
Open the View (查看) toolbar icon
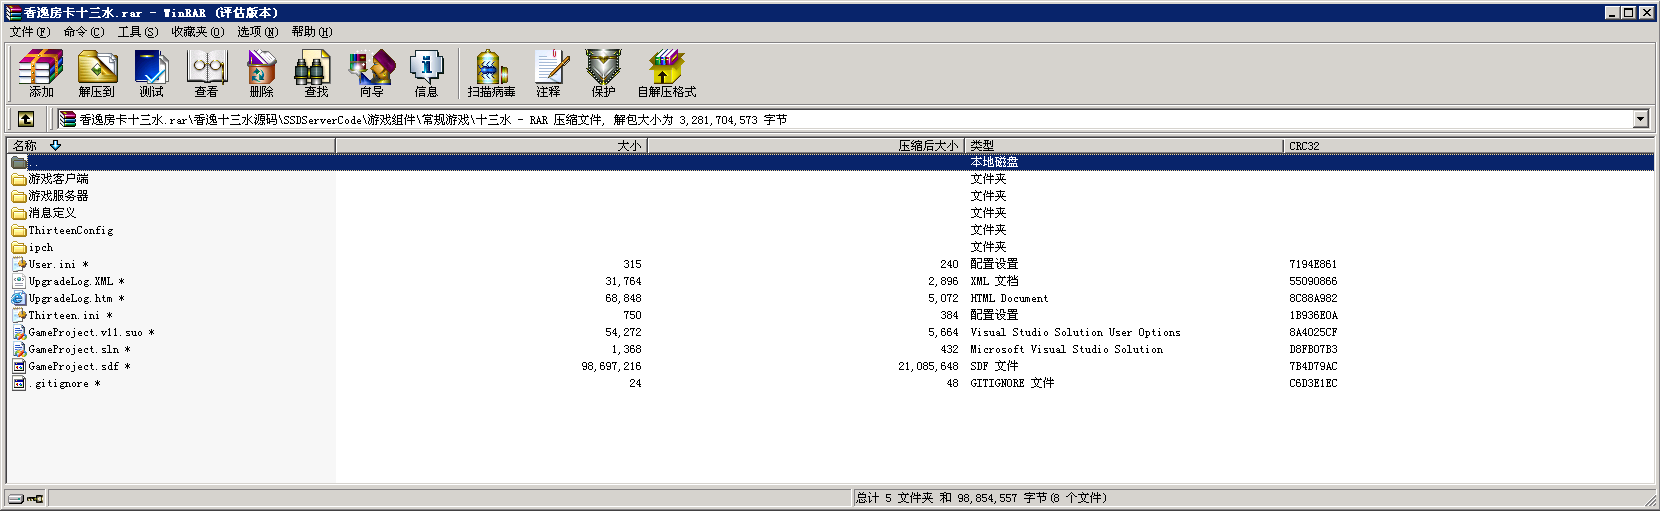coord(207,73)
